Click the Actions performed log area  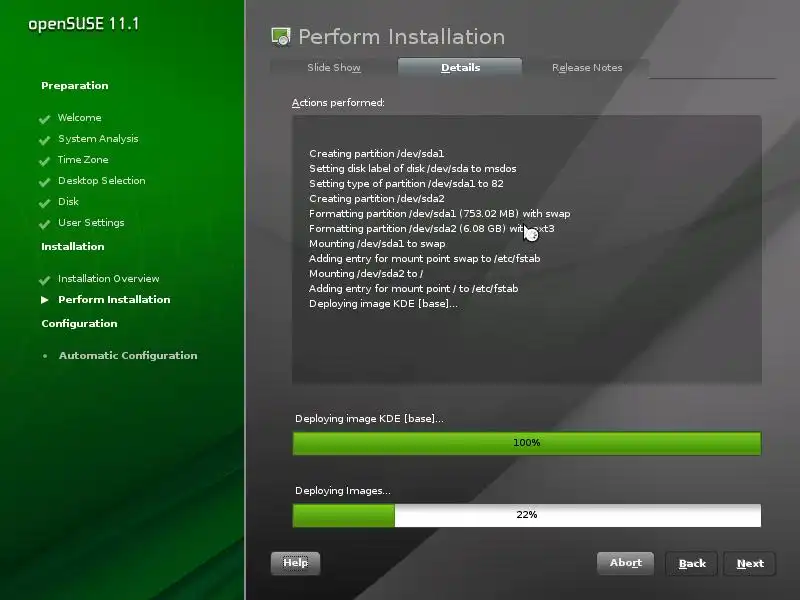(x=527, y=249)
